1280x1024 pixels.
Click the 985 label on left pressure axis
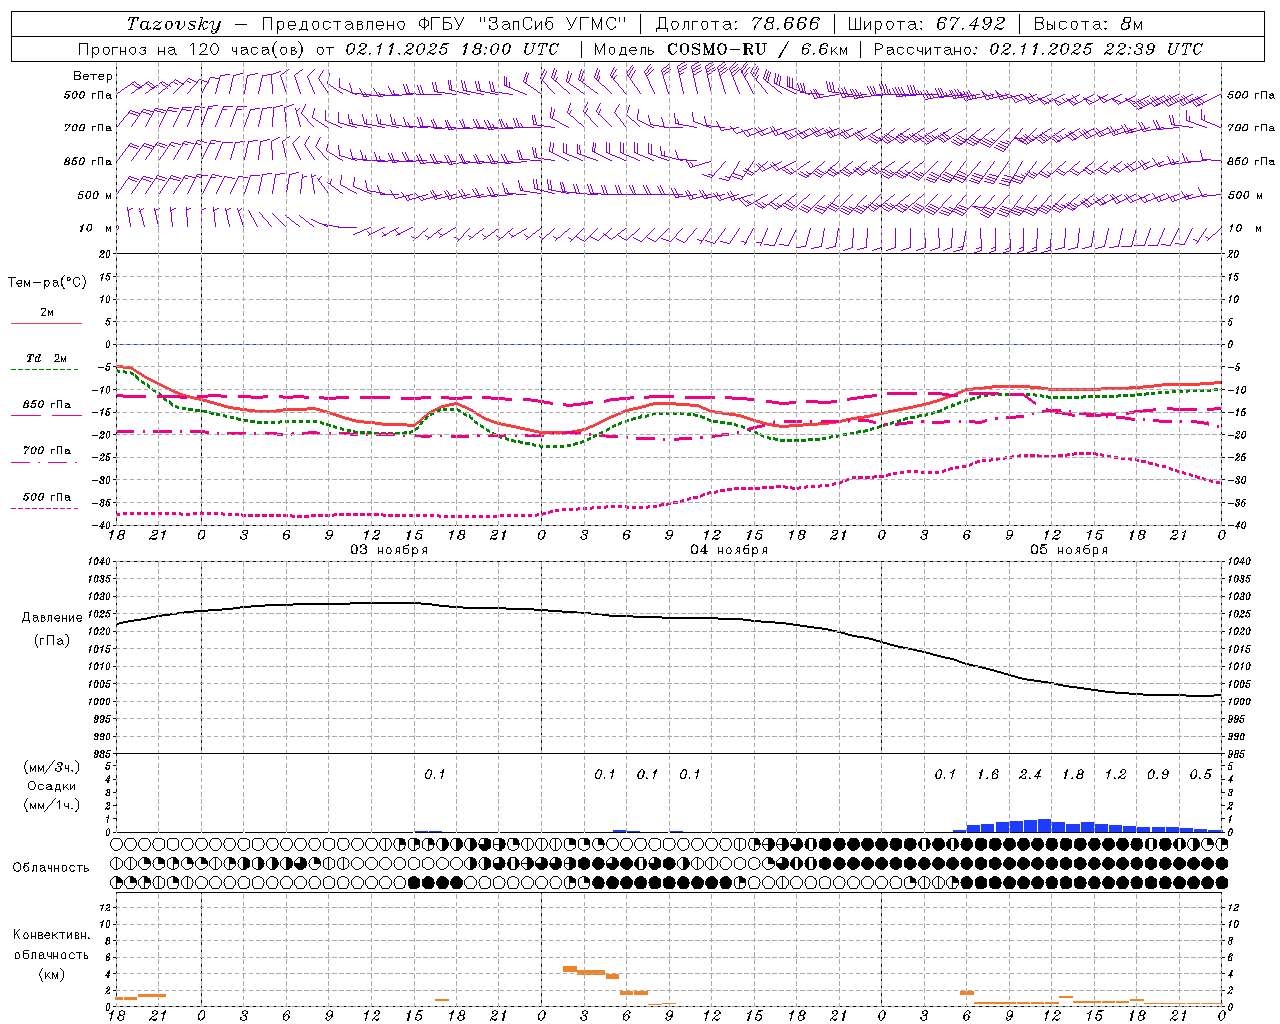(100, 754)
